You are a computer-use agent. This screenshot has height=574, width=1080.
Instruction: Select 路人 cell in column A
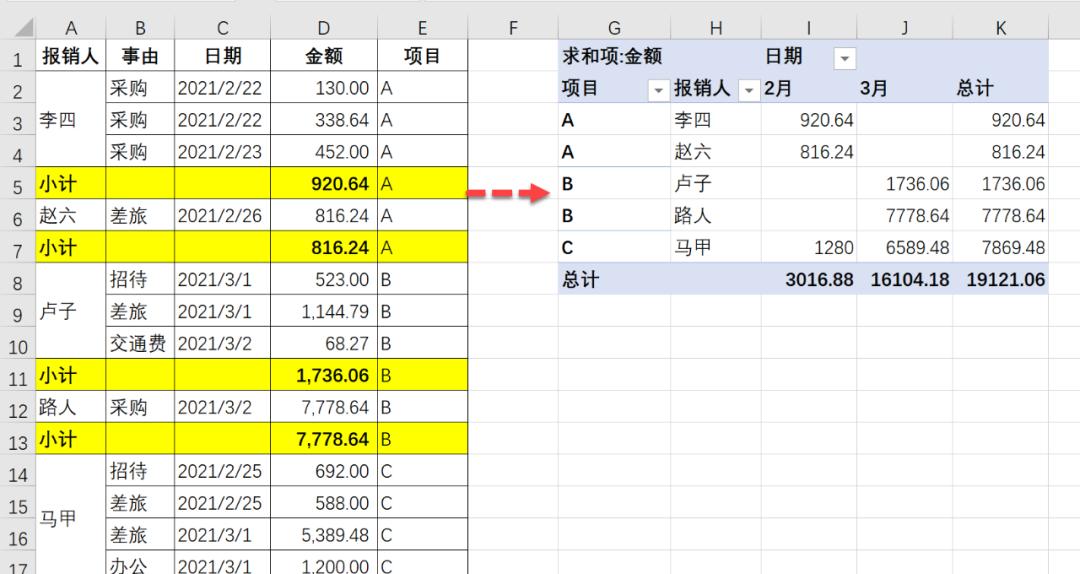click(71, 407)
